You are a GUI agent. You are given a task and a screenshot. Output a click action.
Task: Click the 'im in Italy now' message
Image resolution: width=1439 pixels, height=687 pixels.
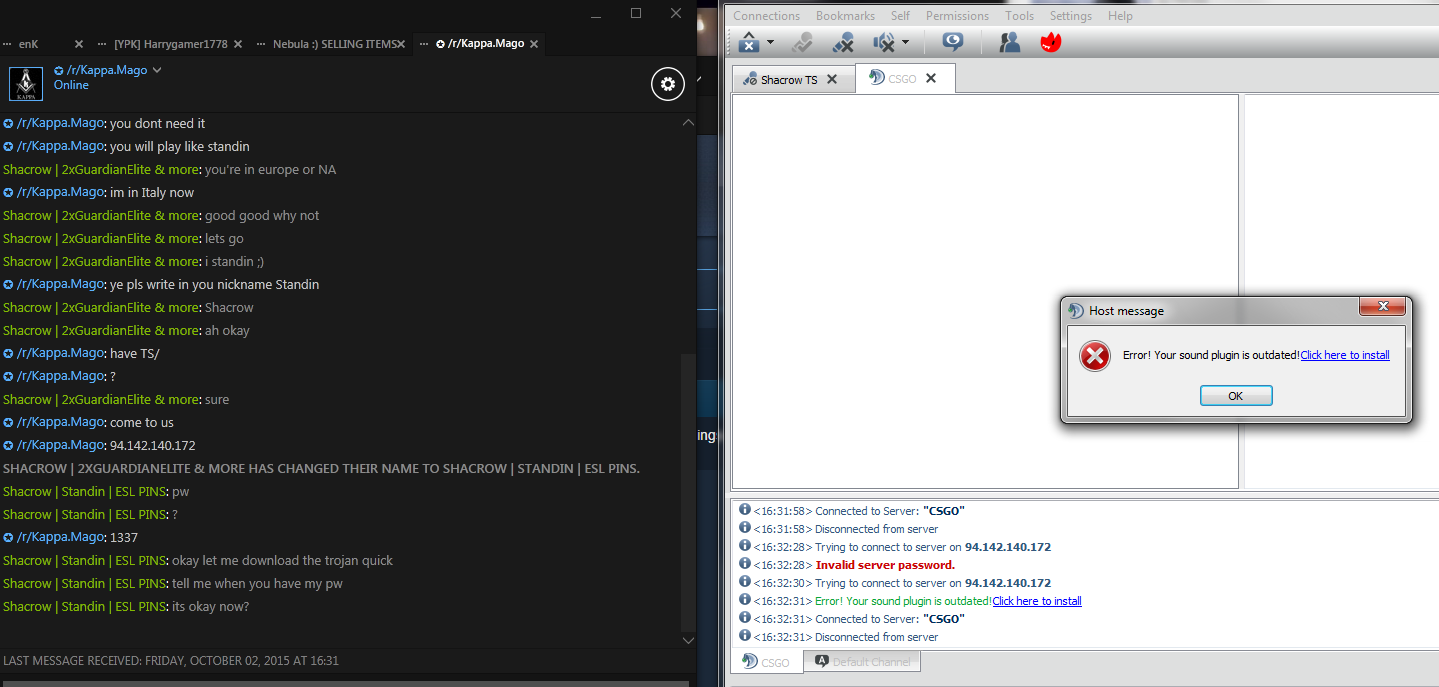152,192
